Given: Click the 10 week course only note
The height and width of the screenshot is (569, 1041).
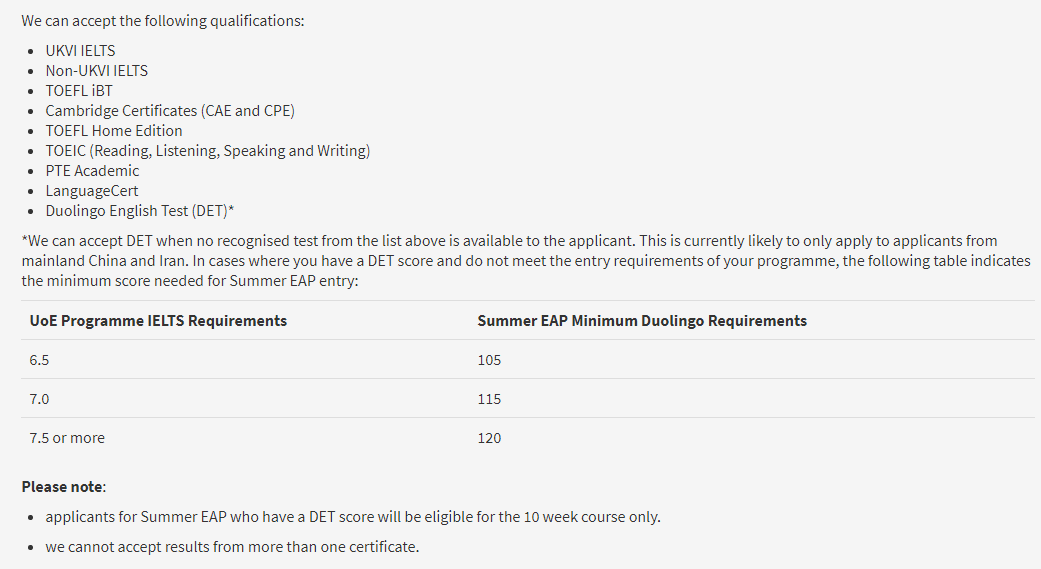Looking at the screenshot, I should point(353,517).
